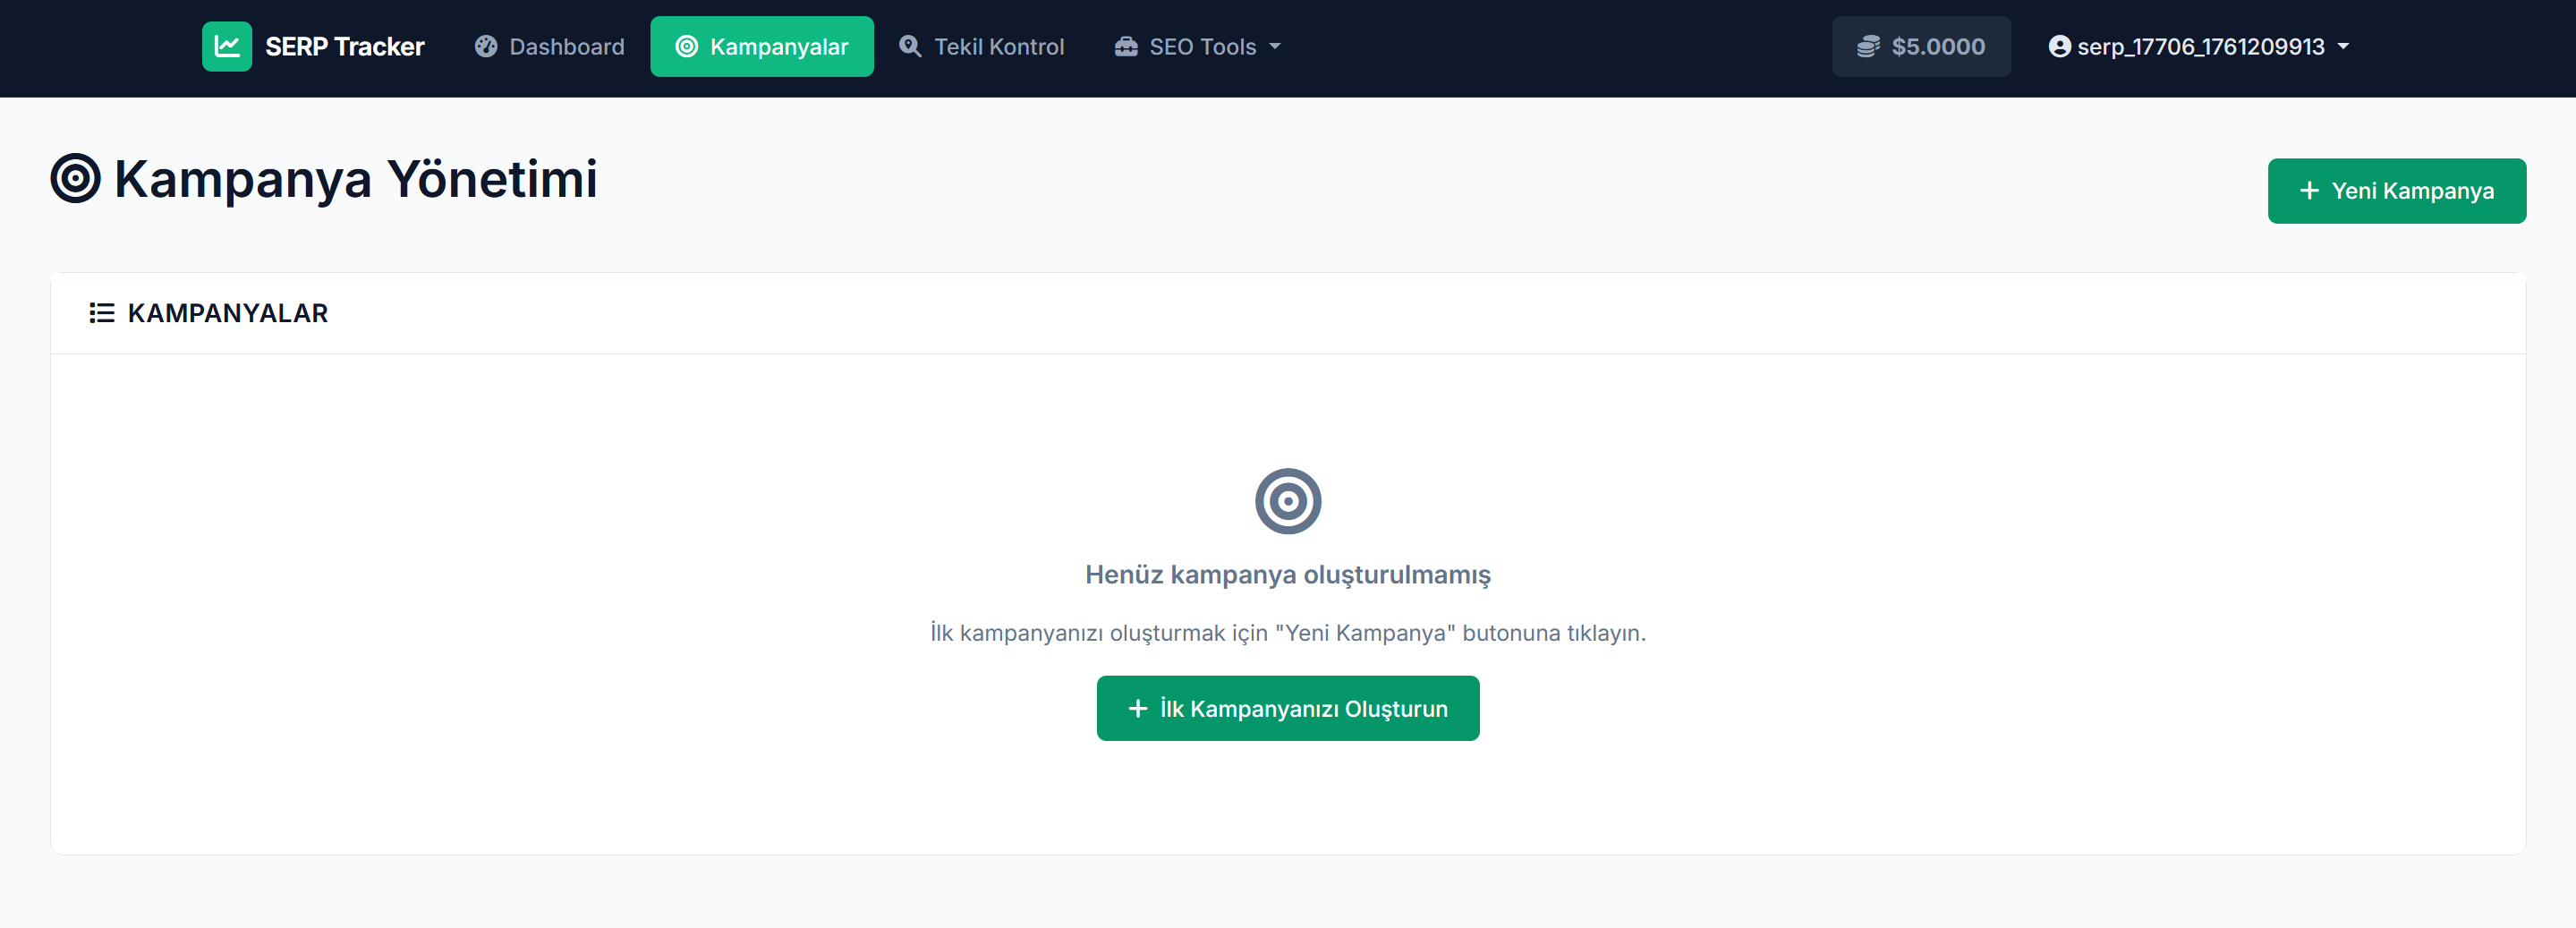Viewport: 2576px width, 928px height.
Task: Open the Tekil Kontrol page
Action: 981,47
